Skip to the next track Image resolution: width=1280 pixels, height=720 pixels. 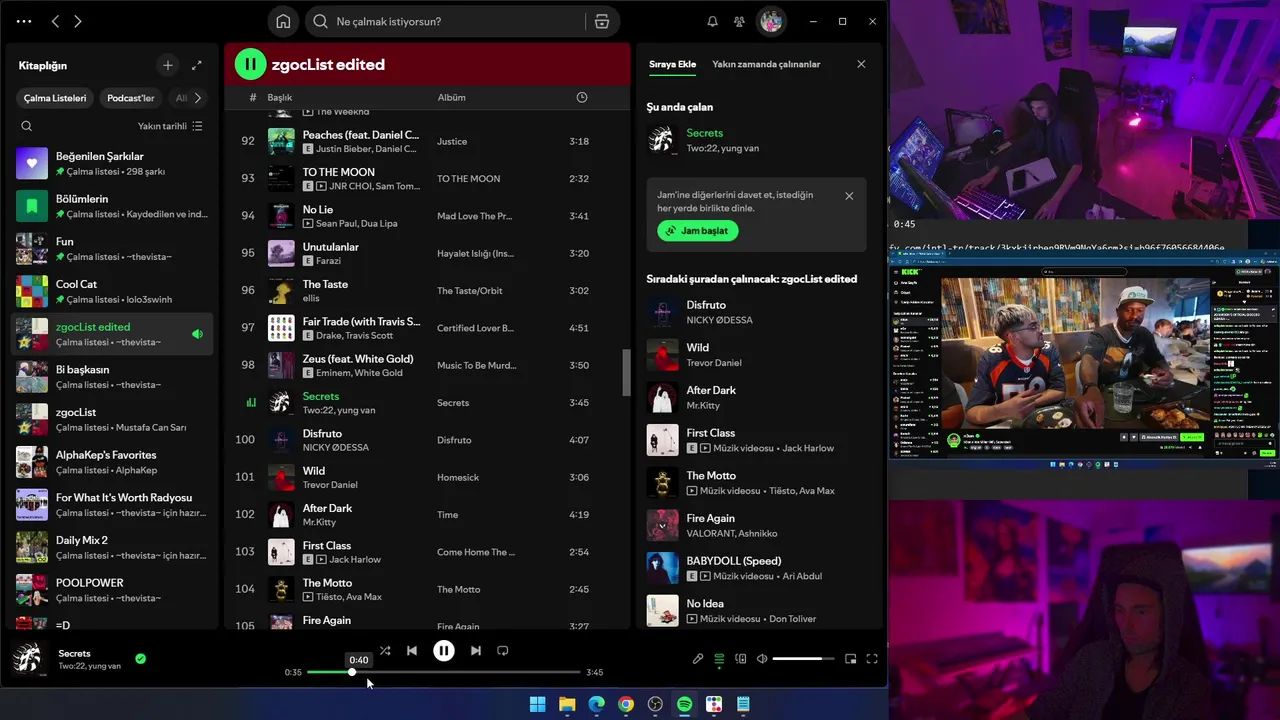pos(476,650)
